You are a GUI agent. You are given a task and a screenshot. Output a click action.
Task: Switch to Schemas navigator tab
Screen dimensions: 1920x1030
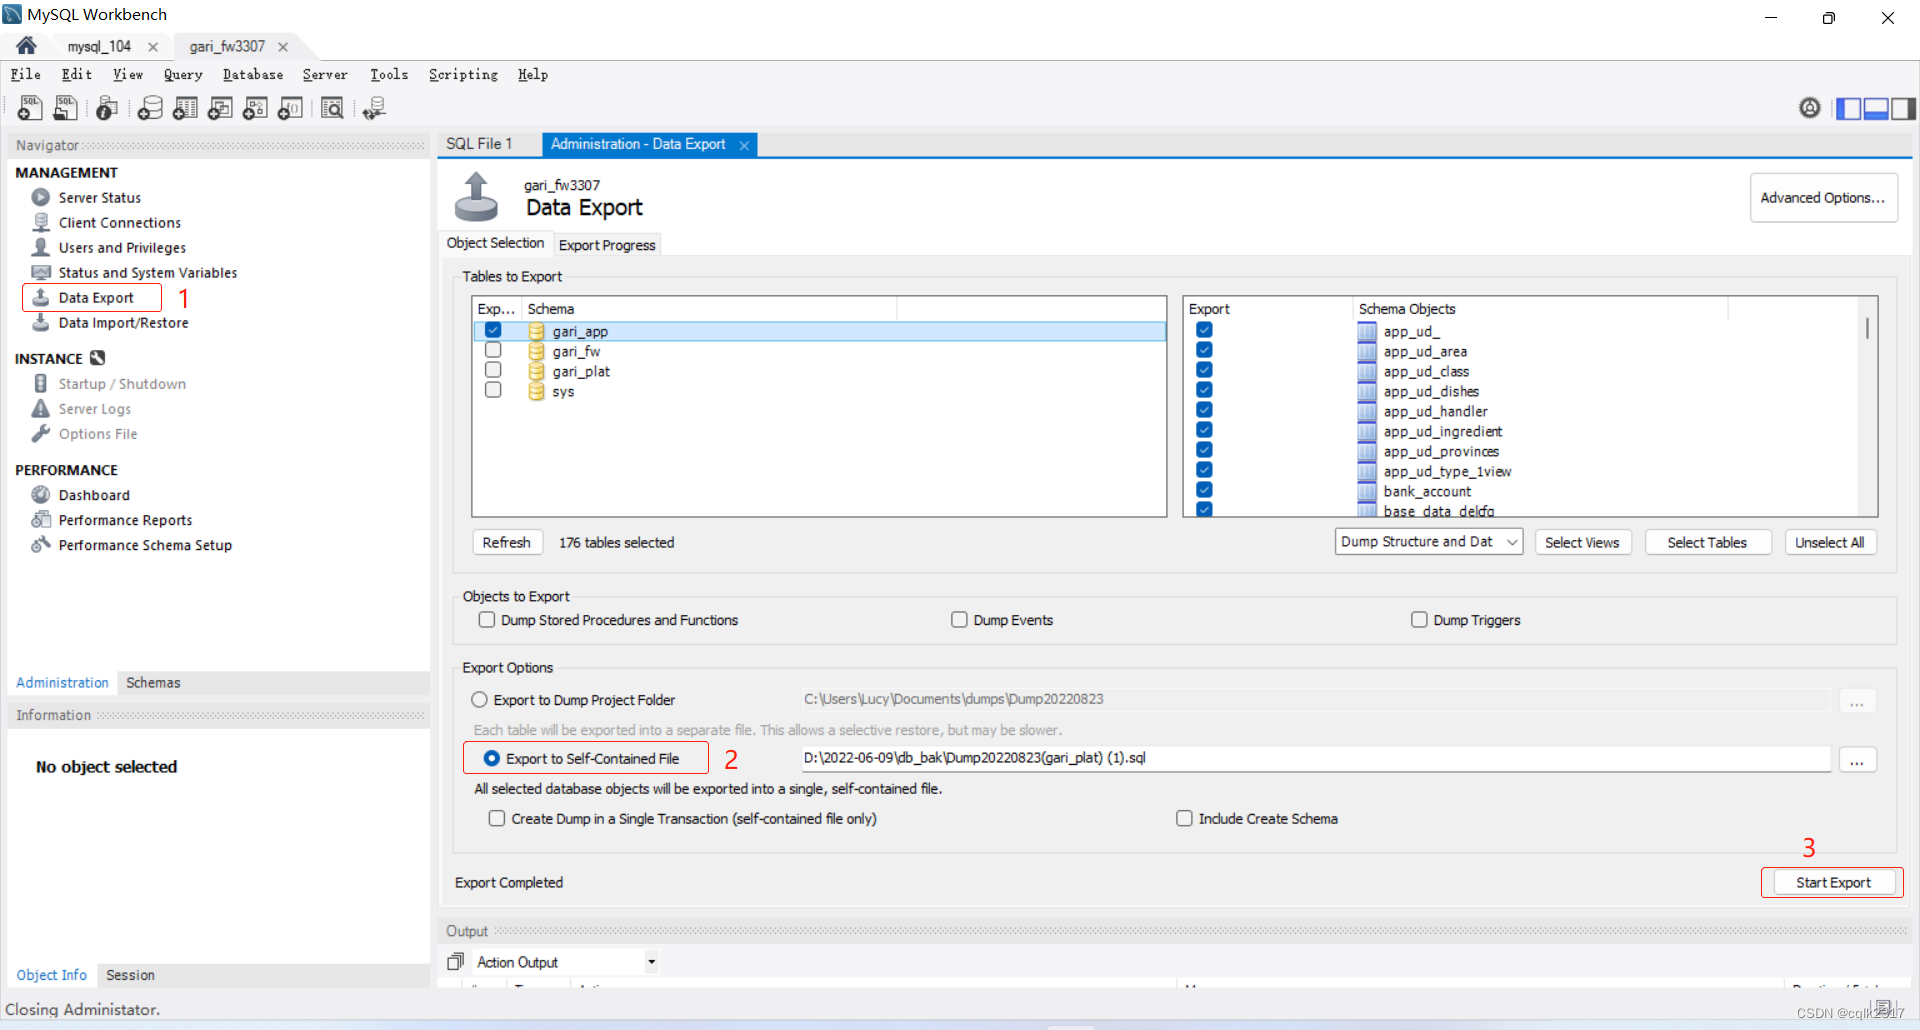[153, 682]
